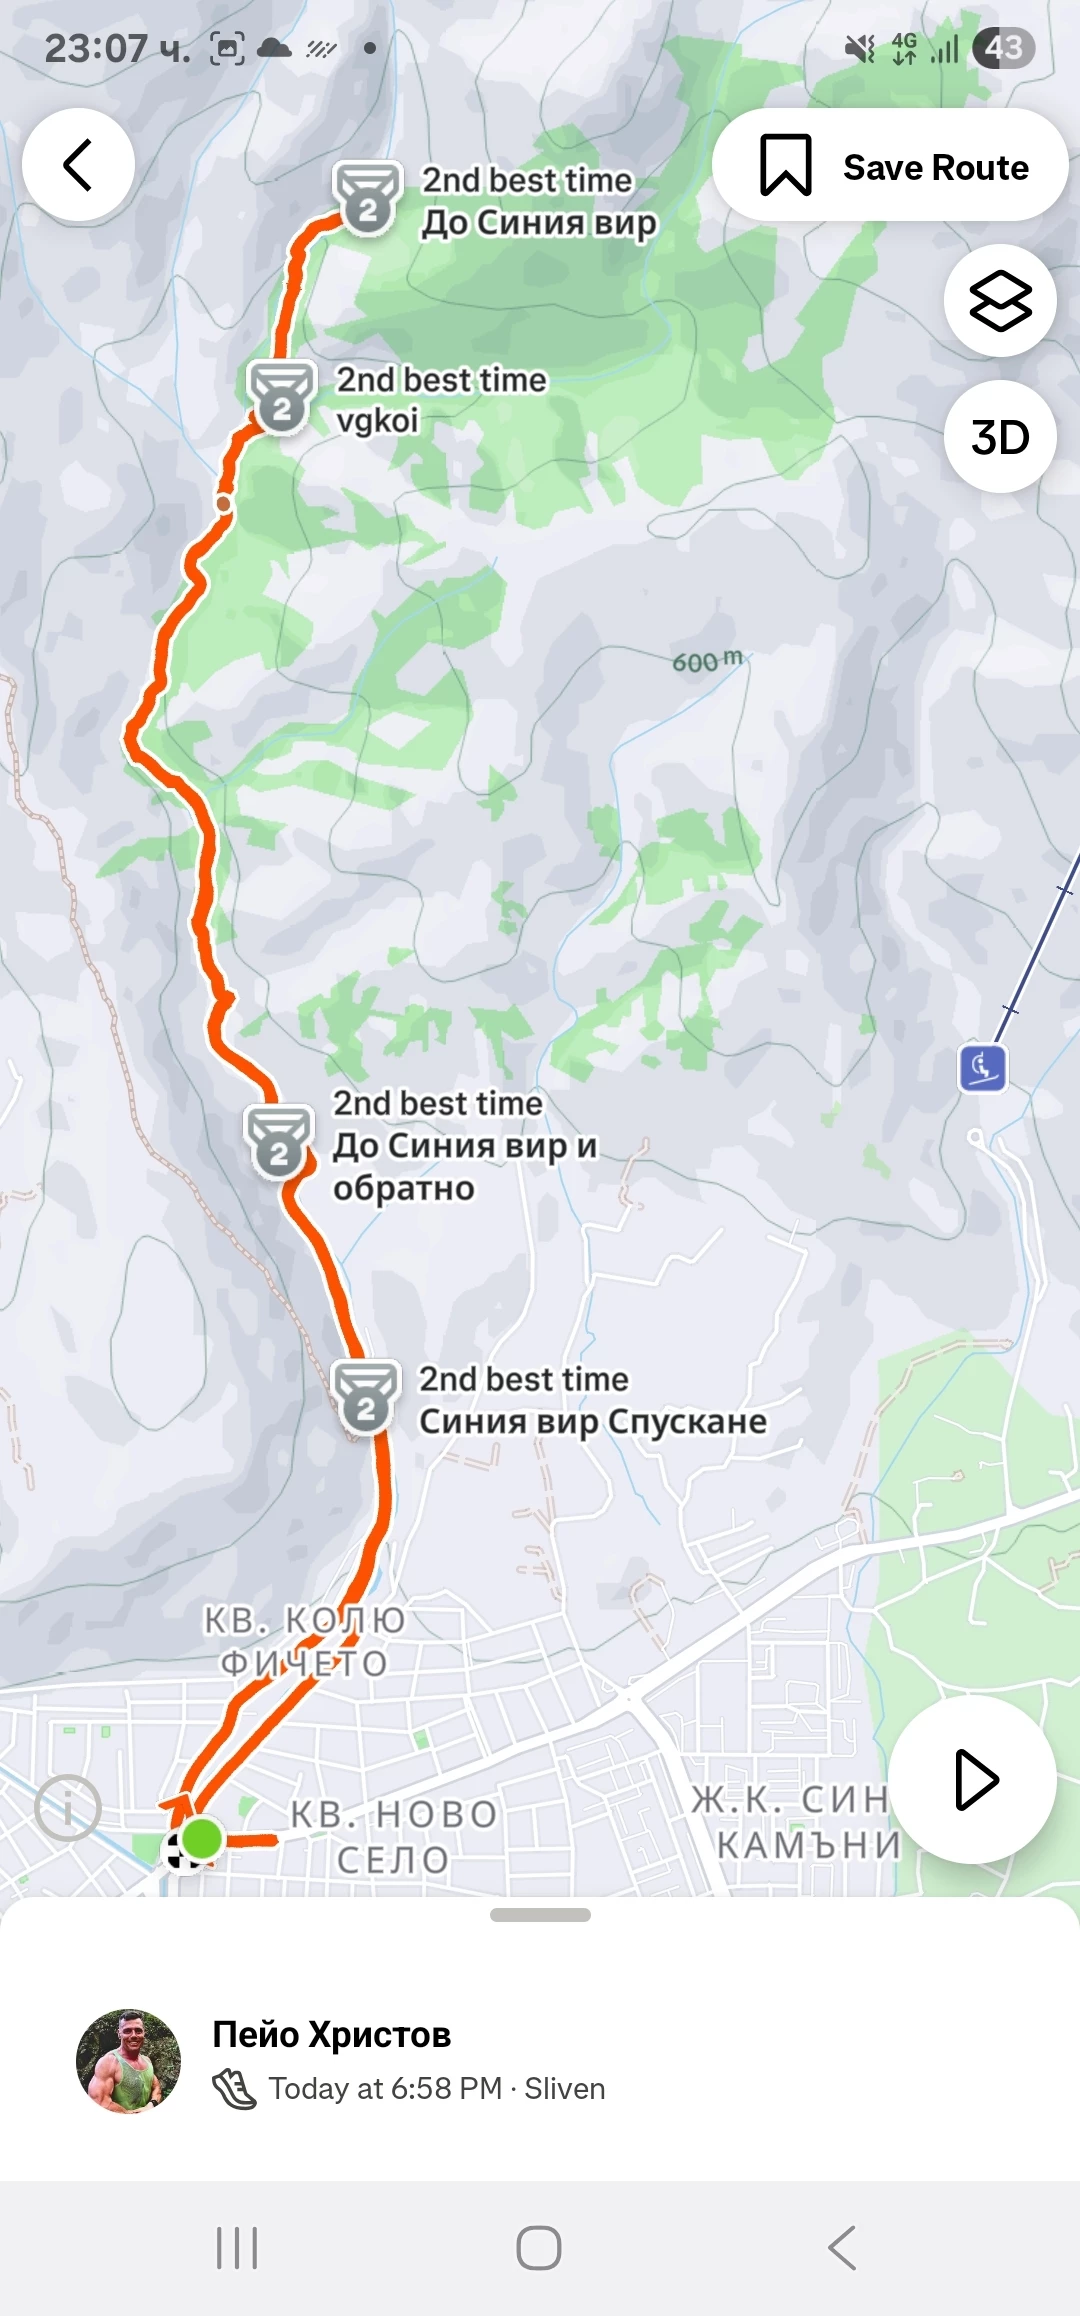Tap the white waypoint dot on route

(224, 503)
